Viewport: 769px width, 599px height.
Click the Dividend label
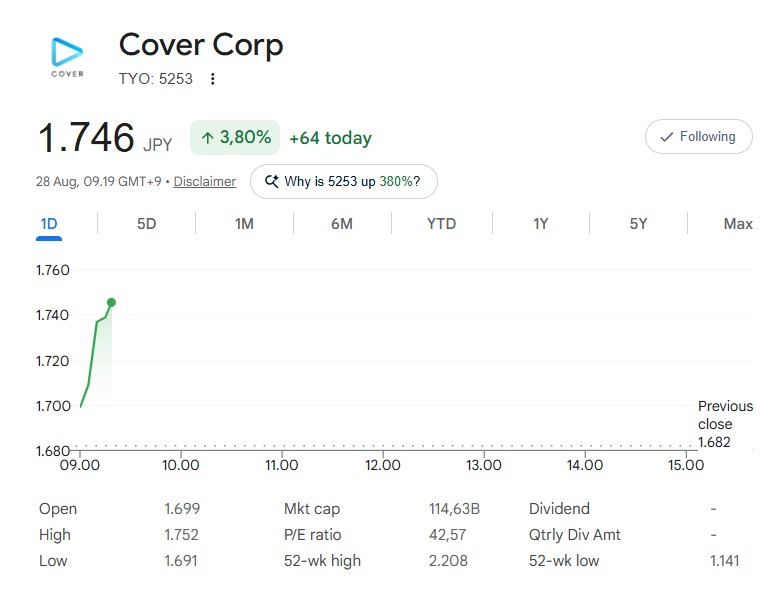click(x=559, y=509)
